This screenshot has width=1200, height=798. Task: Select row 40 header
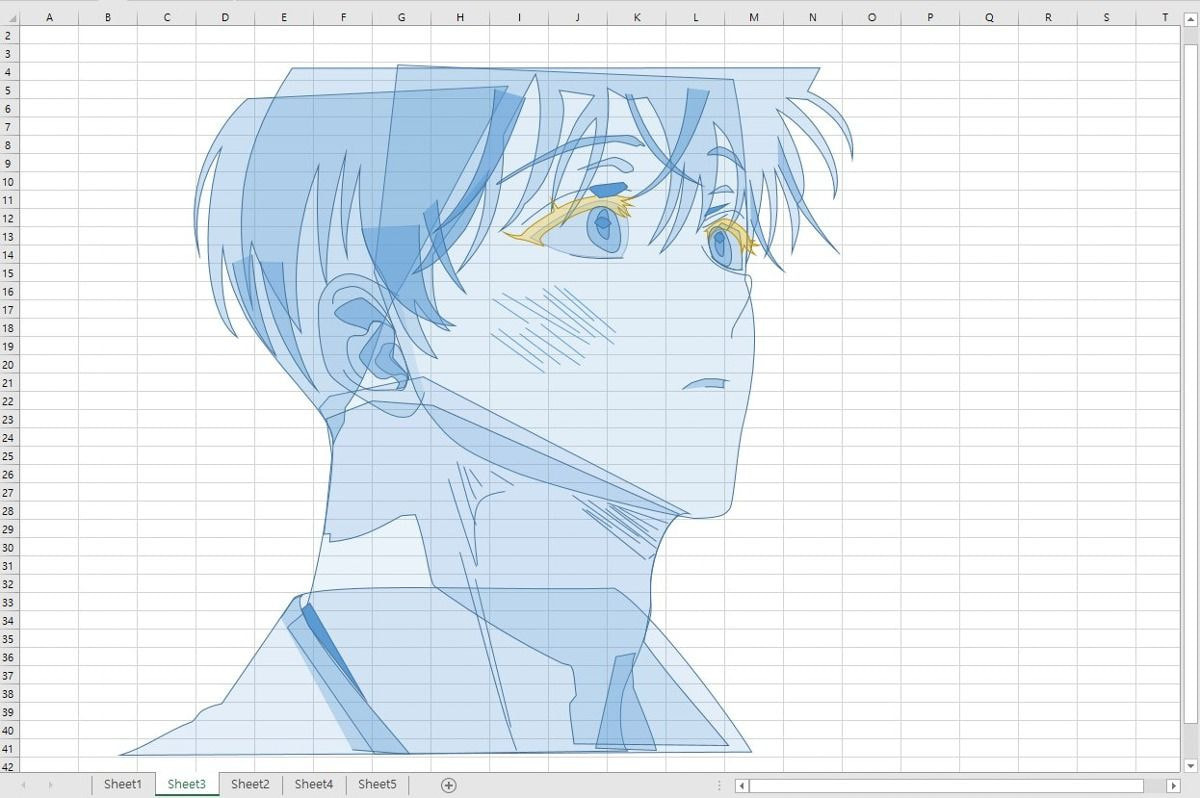pyautogui.click(x=9, y=730)
